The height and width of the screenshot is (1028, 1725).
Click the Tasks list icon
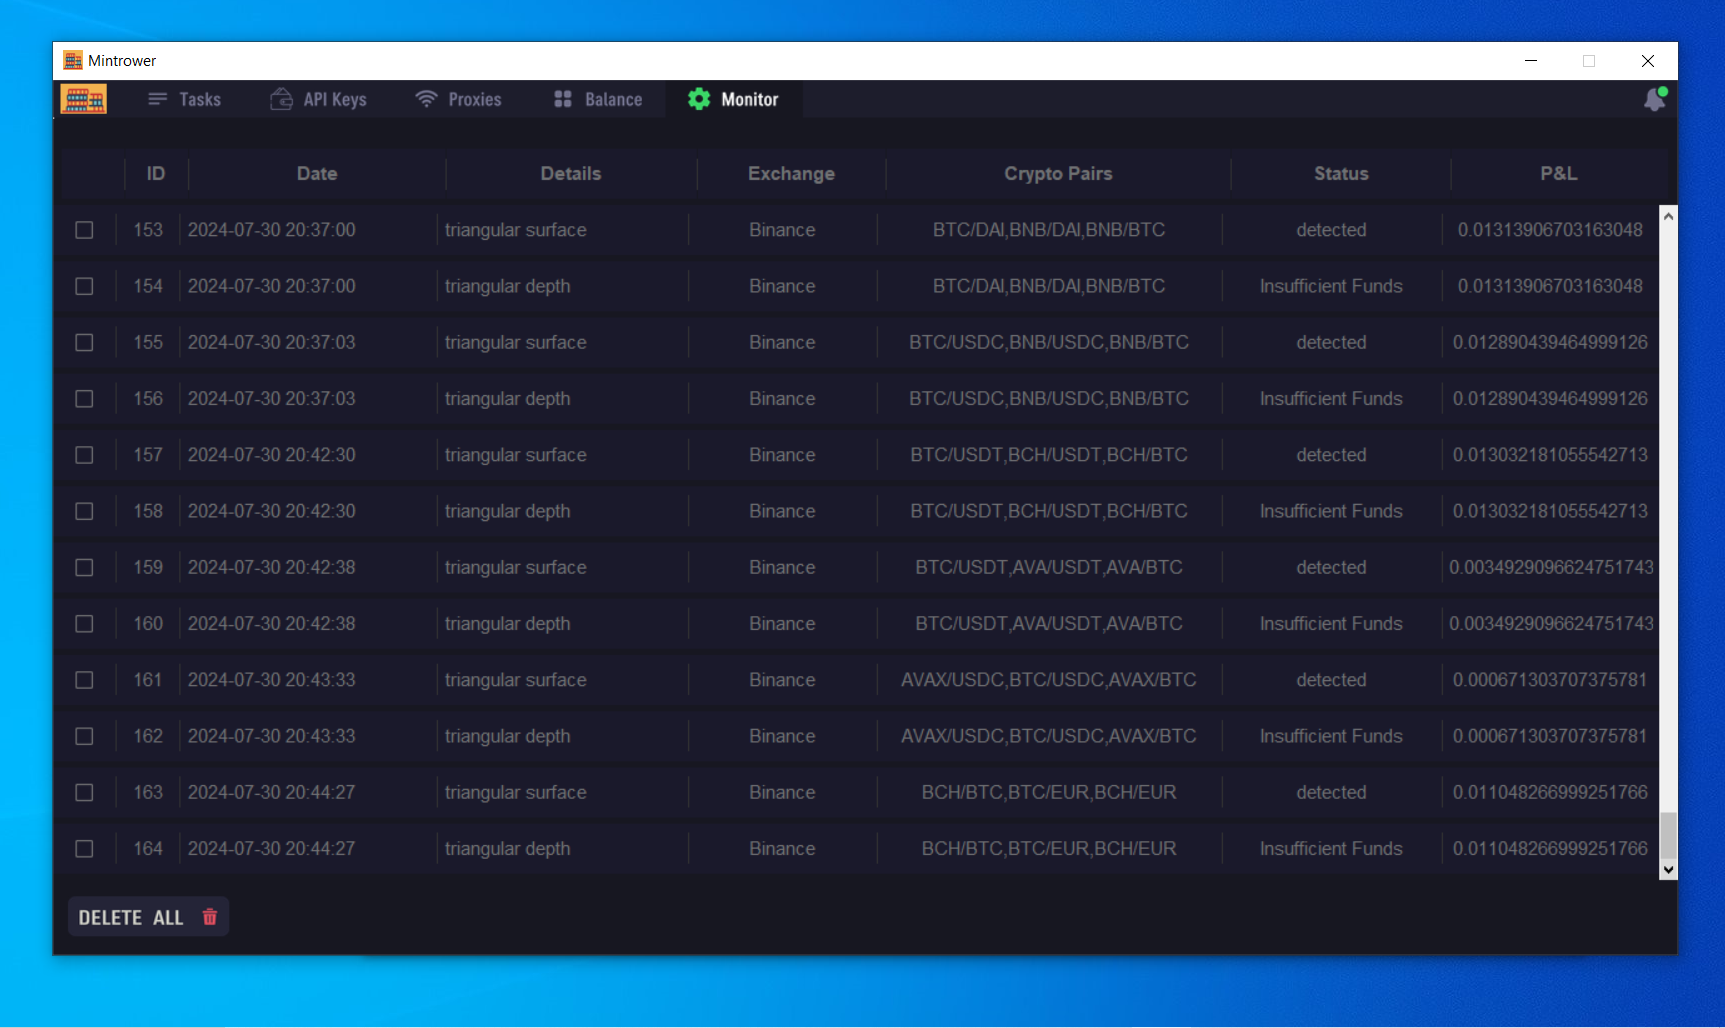[157, 99]
